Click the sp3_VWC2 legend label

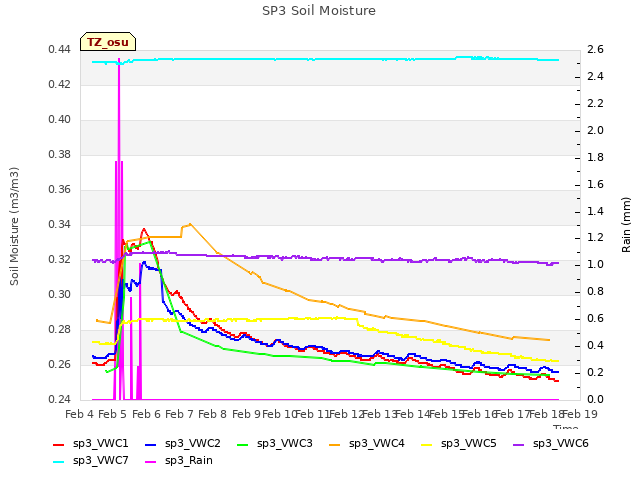[192, 444]
